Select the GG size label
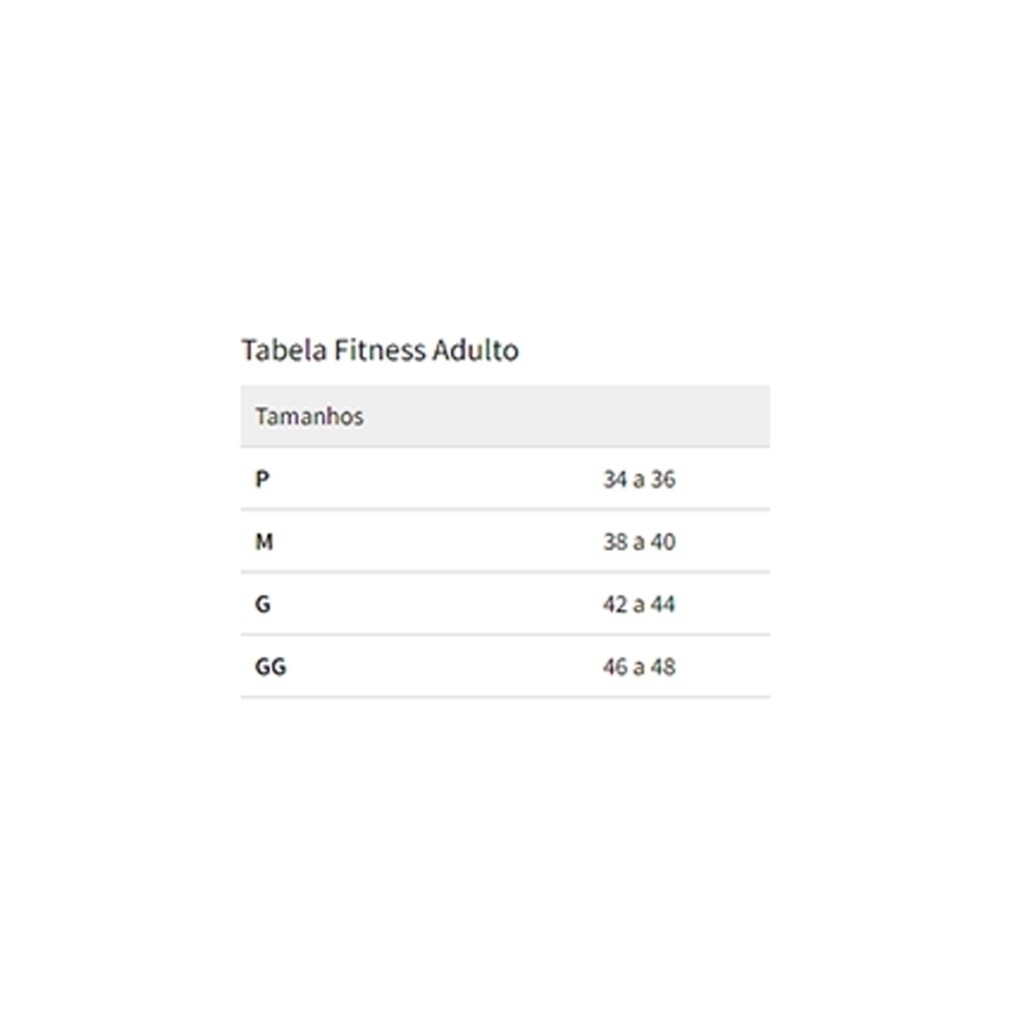The image size is (1024, 1024). coord(270,667)
